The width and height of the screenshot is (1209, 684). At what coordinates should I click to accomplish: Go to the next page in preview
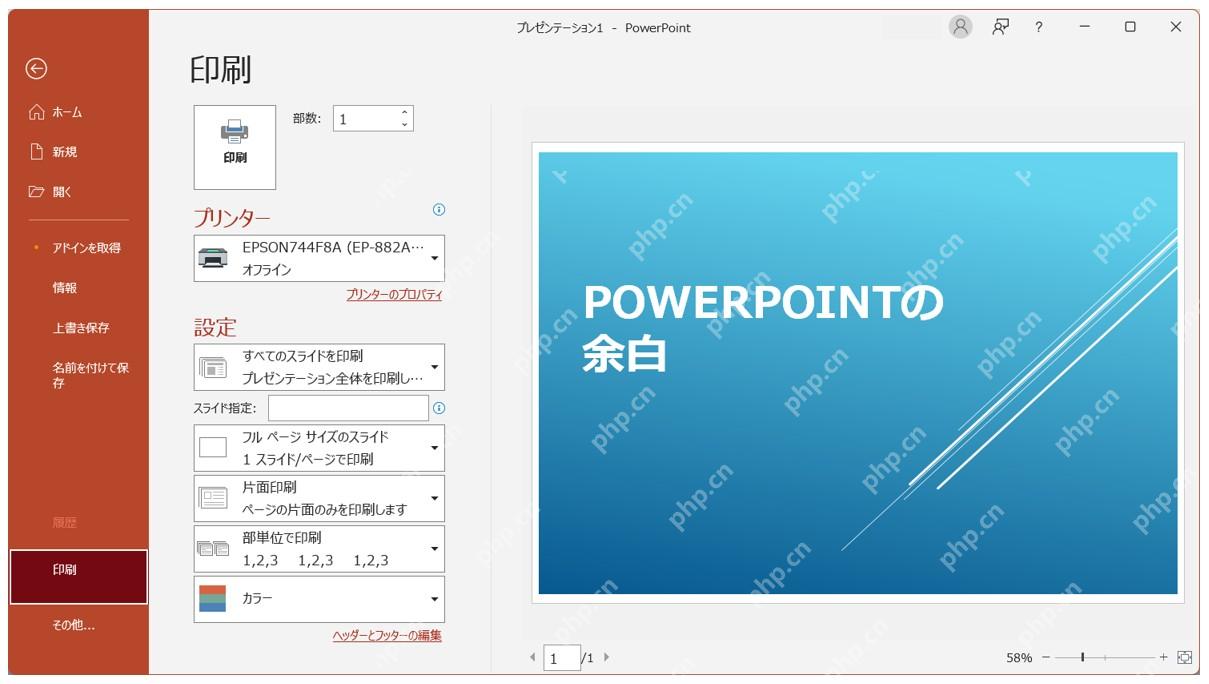point(606,658)
